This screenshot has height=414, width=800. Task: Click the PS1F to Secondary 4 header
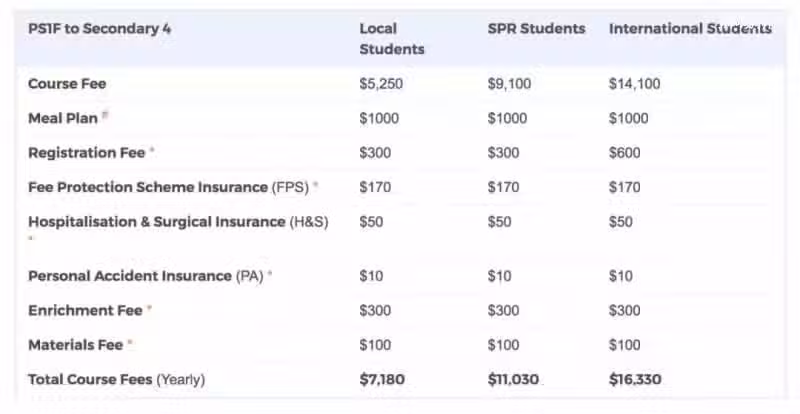click(99, 29)
